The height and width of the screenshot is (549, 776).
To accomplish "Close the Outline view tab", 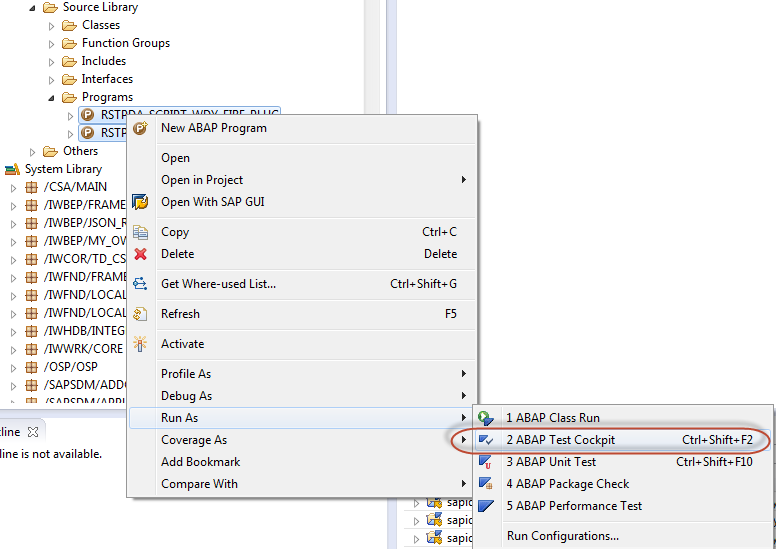I will point(33,432).
